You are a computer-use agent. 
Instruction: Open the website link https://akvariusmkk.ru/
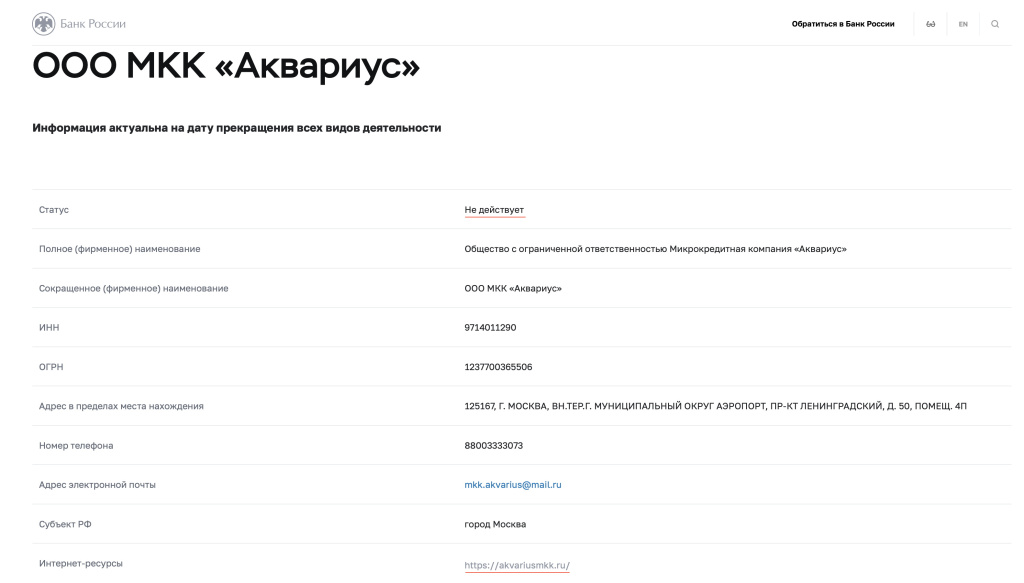[x=516, y=563]
